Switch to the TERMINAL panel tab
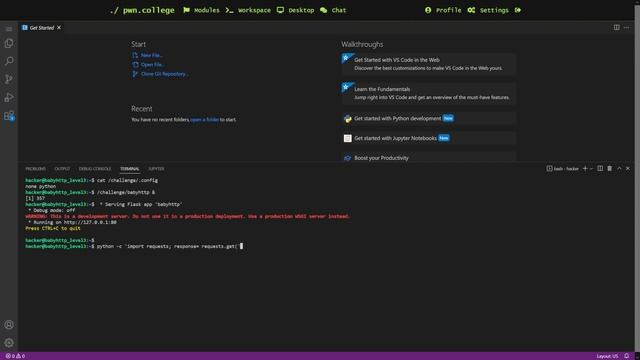 tap(129, 169)
